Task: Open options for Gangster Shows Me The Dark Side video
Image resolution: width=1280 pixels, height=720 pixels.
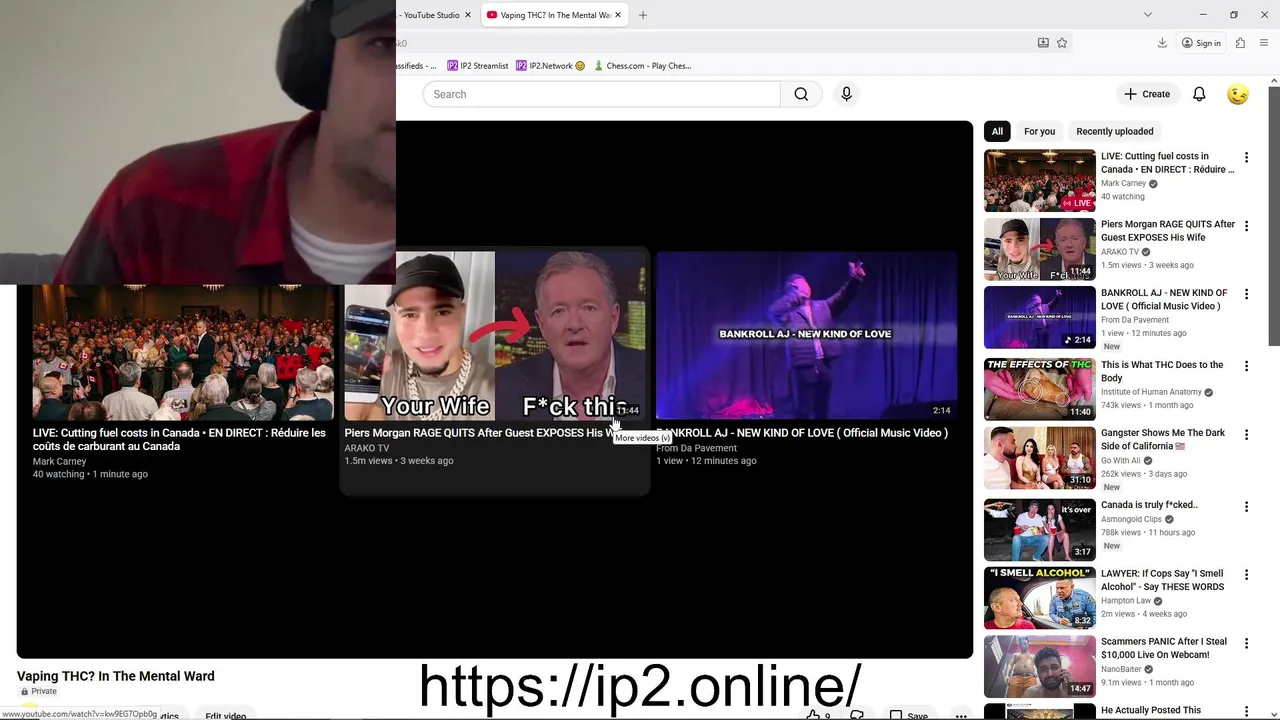Action: tap(1246, 435)
